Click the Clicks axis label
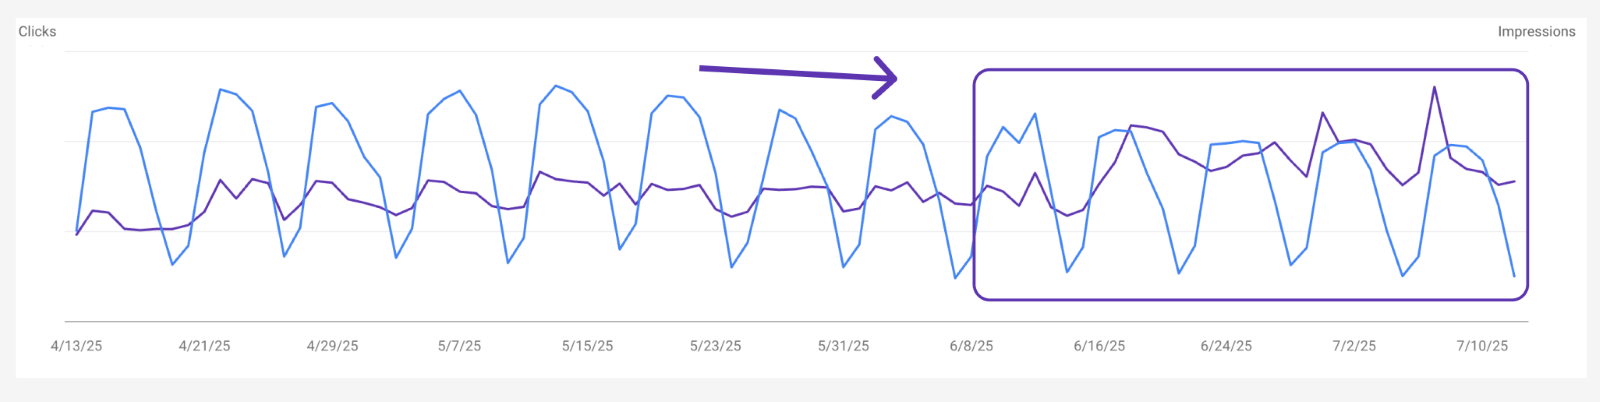Viewport: 1600px width, 402px height. [x=37, y=32]
